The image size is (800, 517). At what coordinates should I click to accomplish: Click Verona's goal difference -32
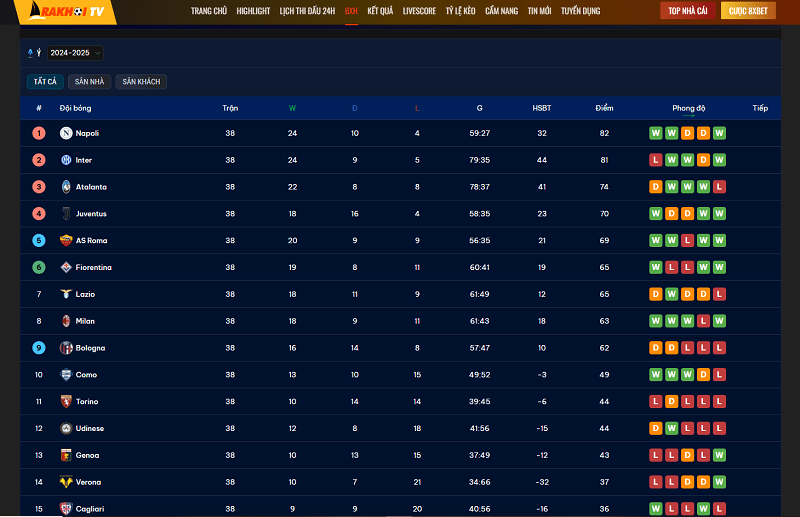pyautogui.click(x=542, y=482)
